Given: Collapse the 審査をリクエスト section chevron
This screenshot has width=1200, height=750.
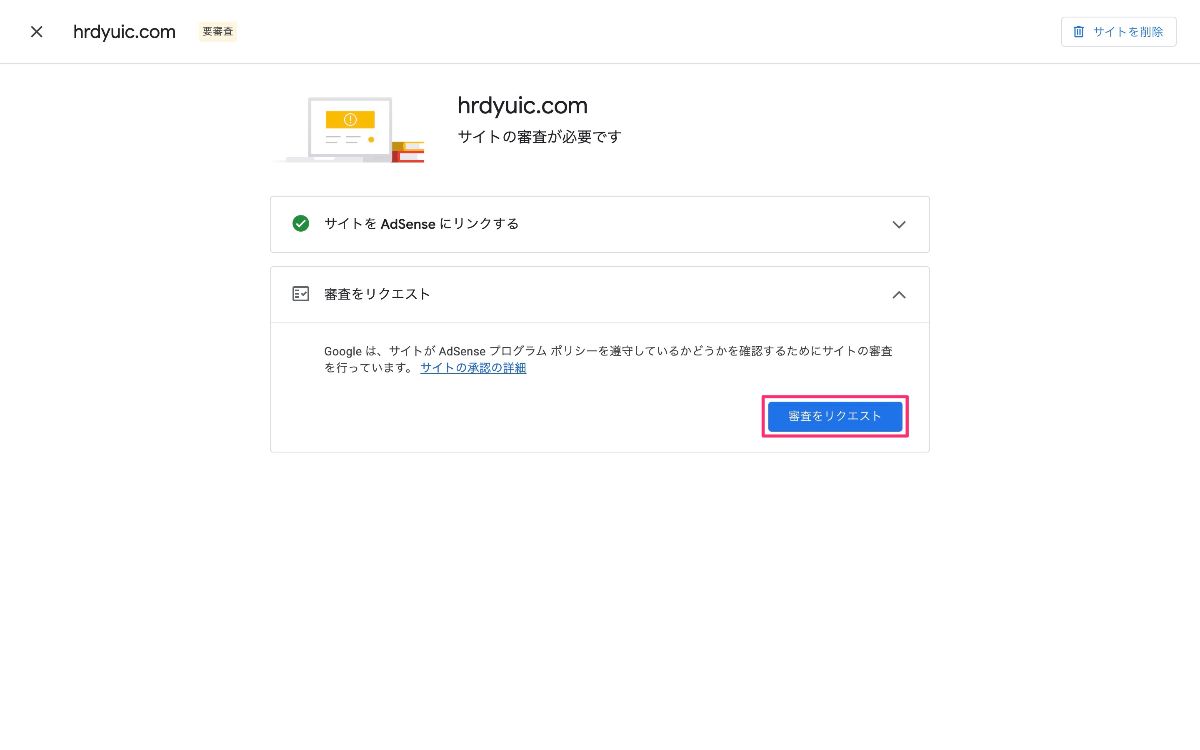Looking at the screenshot, I should pos(899,294).
